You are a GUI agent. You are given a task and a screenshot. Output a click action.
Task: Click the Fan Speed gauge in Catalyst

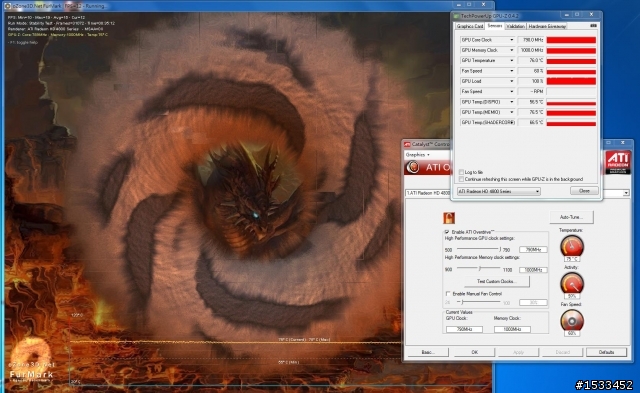571,321
